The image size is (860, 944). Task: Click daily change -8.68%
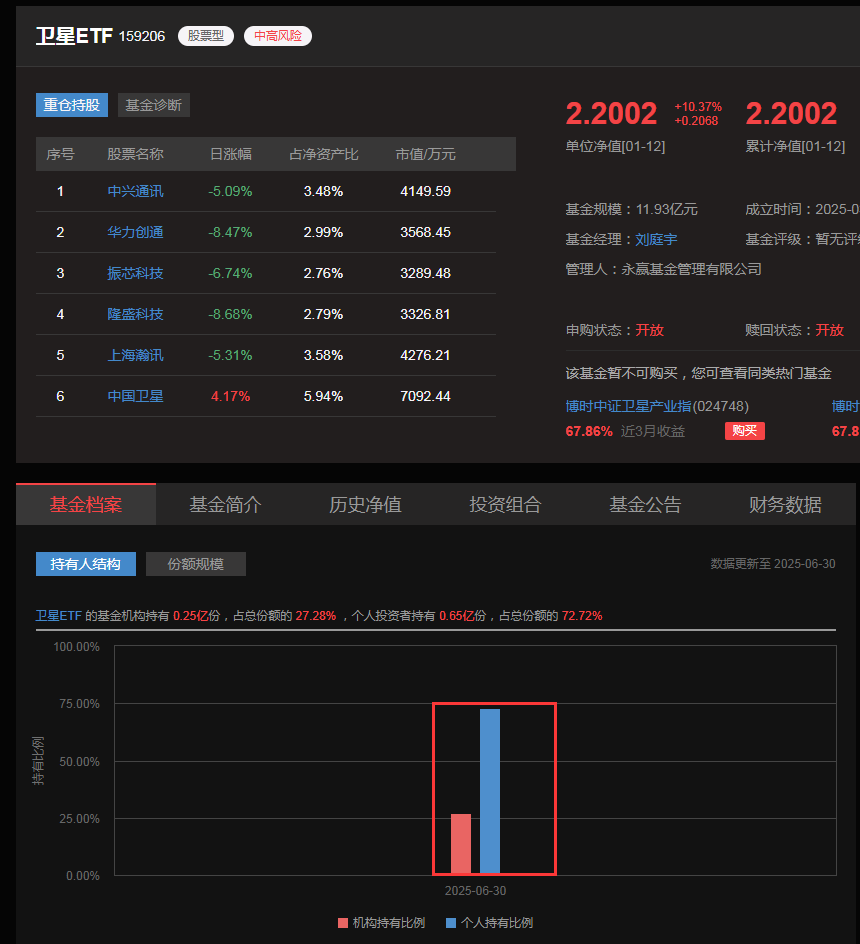click(230, 314)
